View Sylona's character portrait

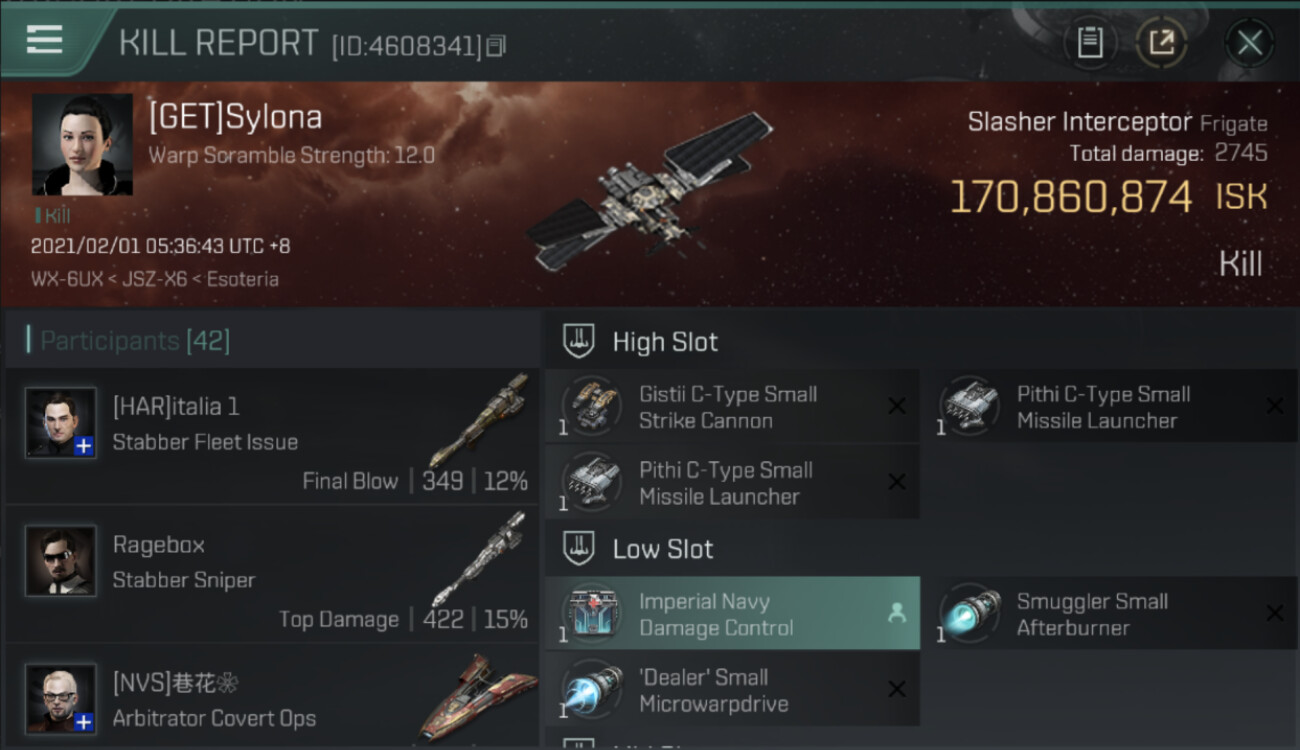(x=82, y=144)
